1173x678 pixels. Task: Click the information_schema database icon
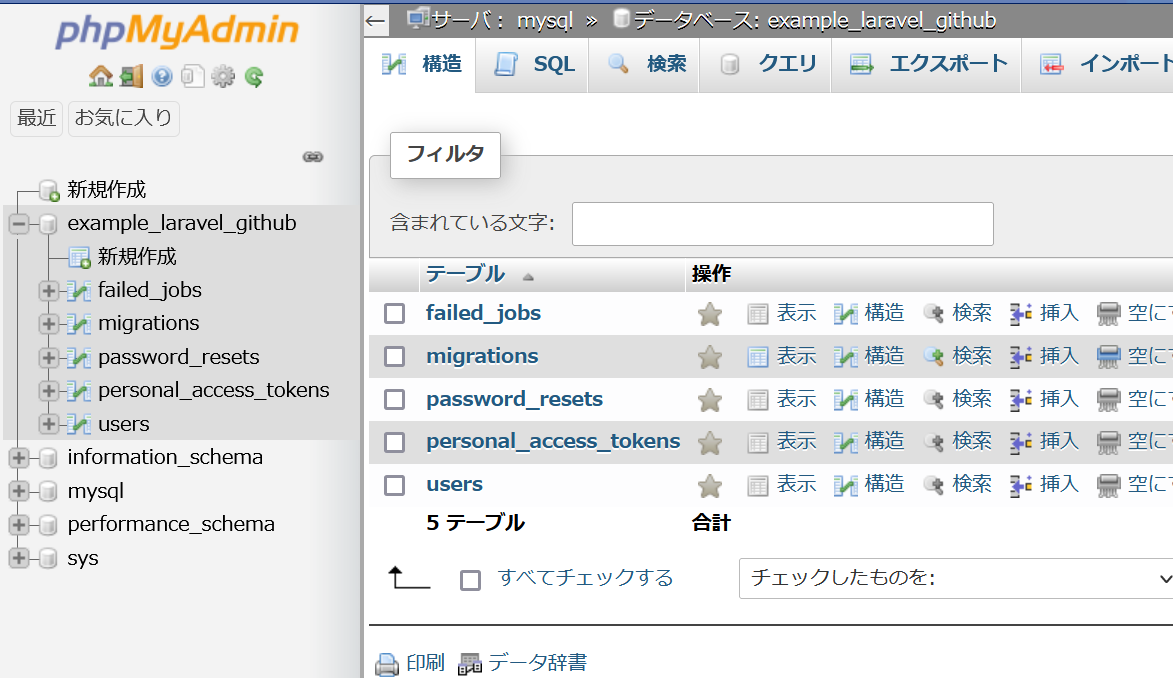tap(48, 457)
